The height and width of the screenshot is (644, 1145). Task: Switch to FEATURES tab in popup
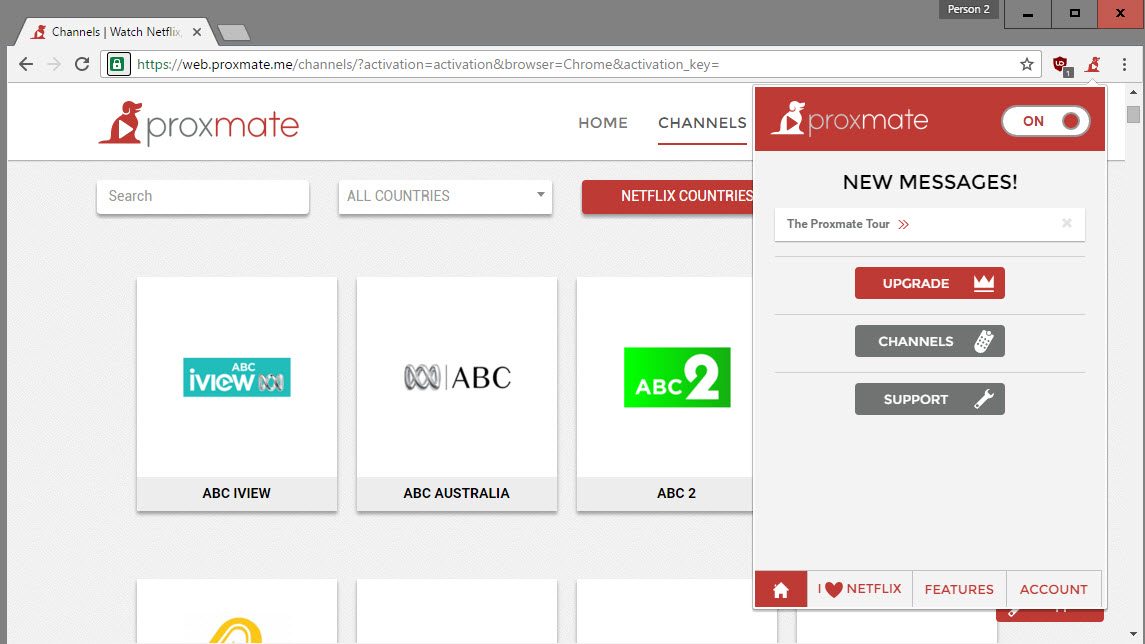coord(959,589)
